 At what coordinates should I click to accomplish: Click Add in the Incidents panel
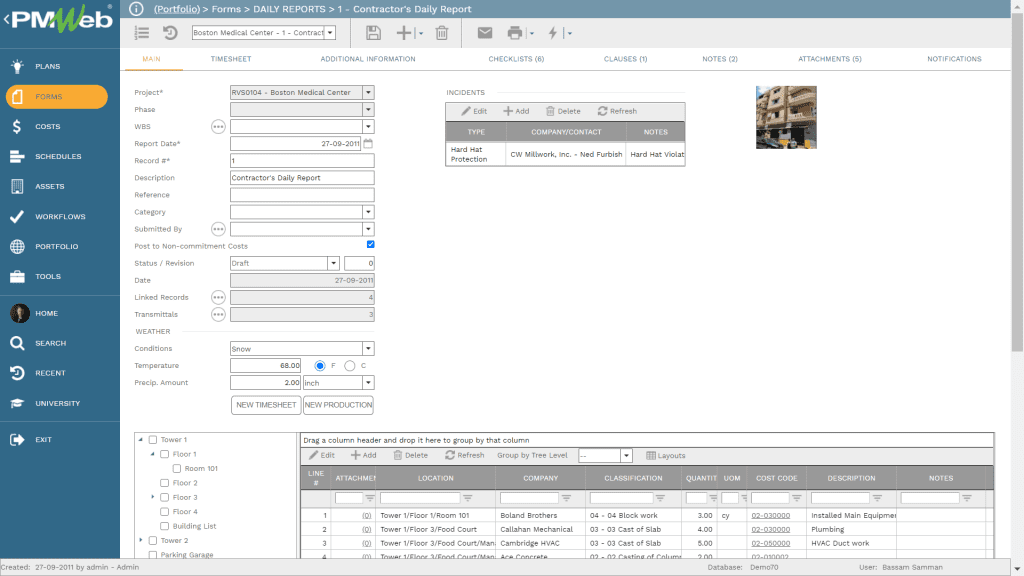tap(516, 111)
